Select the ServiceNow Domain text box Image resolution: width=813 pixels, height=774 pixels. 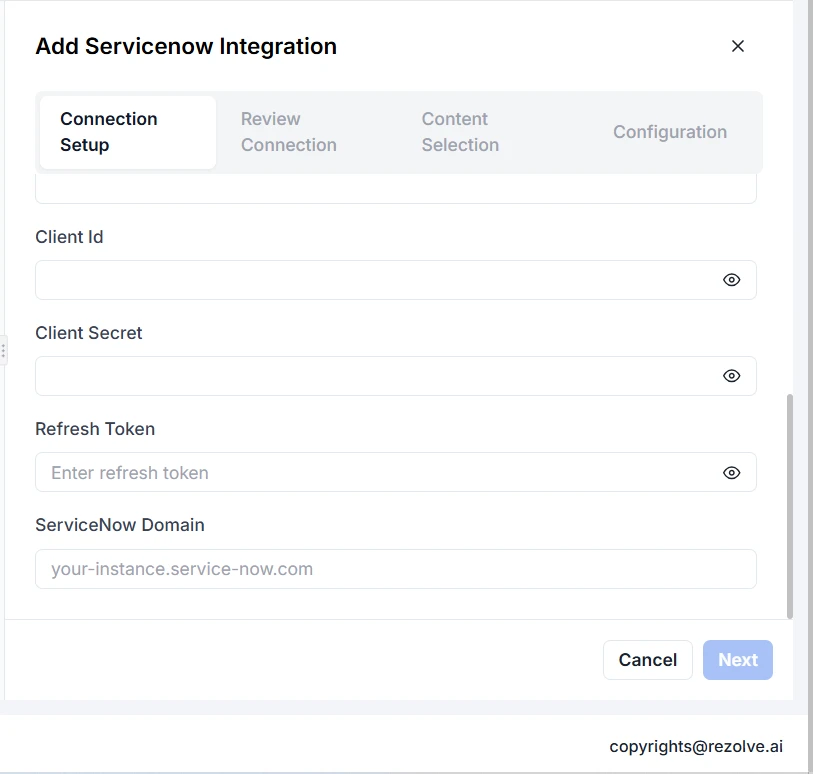pos(395,569)
